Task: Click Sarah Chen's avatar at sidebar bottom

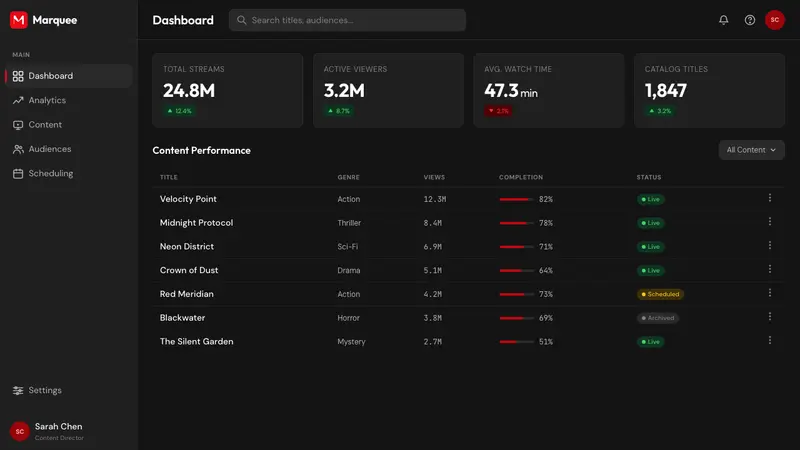Action: coord(19,432)
